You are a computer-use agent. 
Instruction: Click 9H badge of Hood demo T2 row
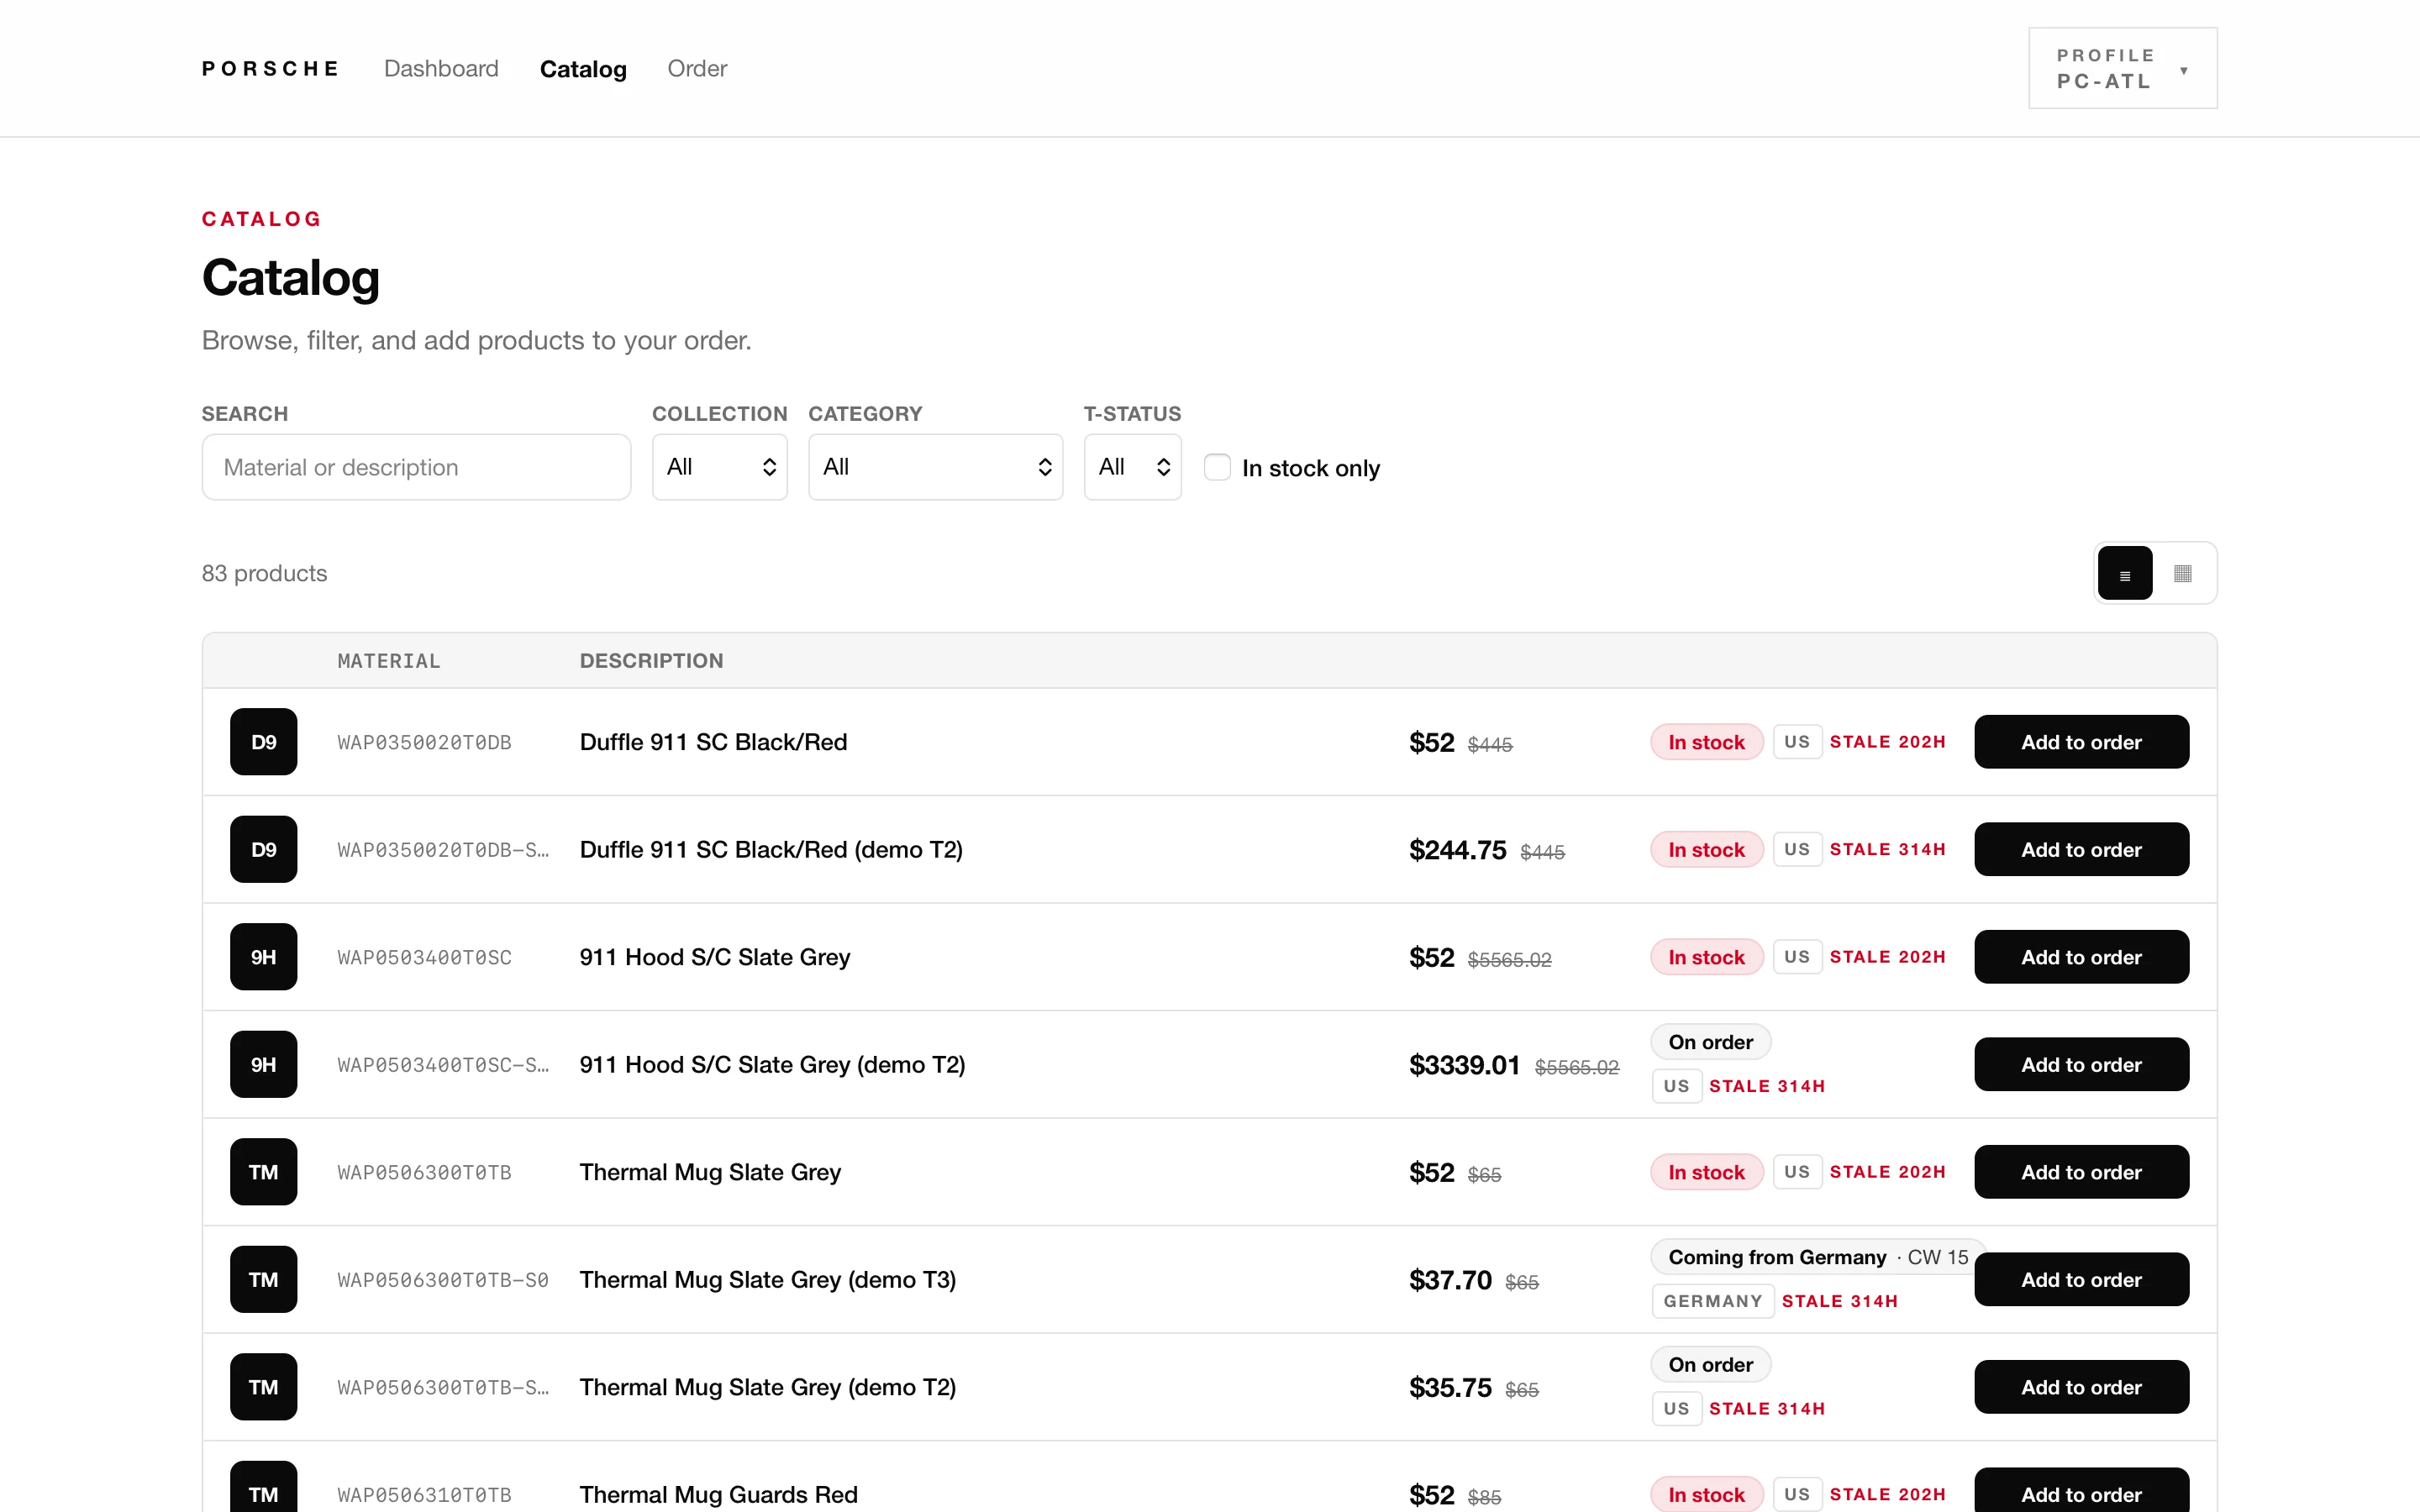point(264,1064)
